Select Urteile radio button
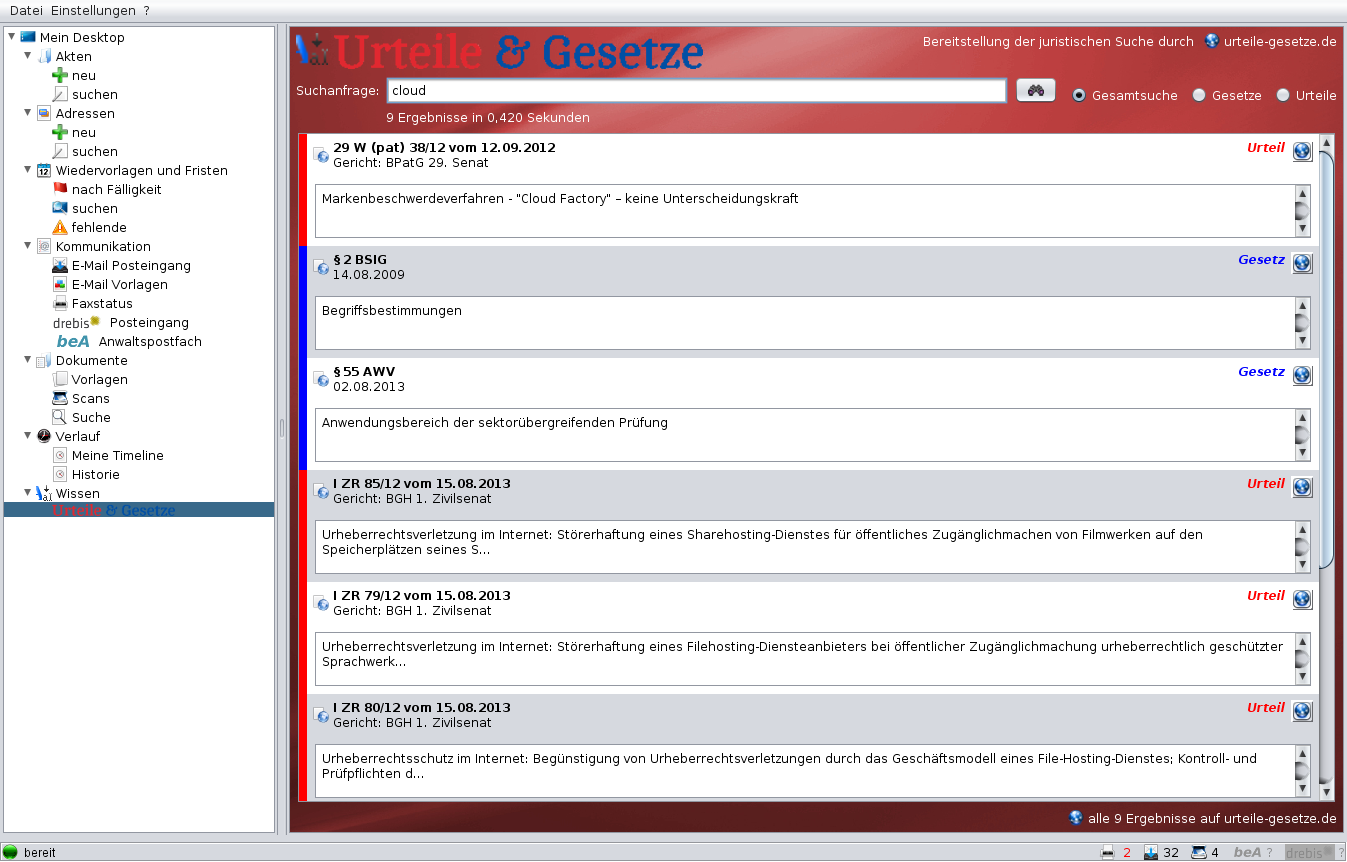 click(1283, 95)
